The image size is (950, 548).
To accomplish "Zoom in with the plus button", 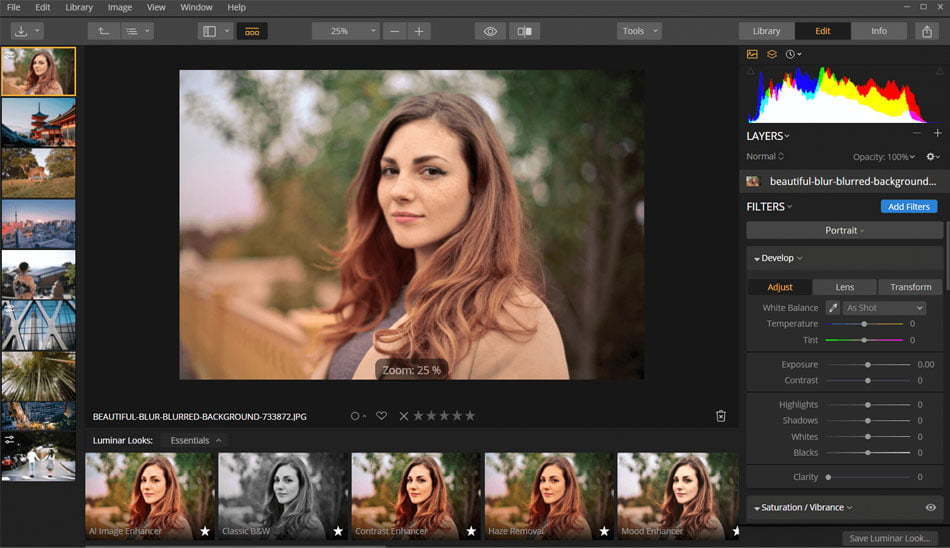I will coord(419,31).
